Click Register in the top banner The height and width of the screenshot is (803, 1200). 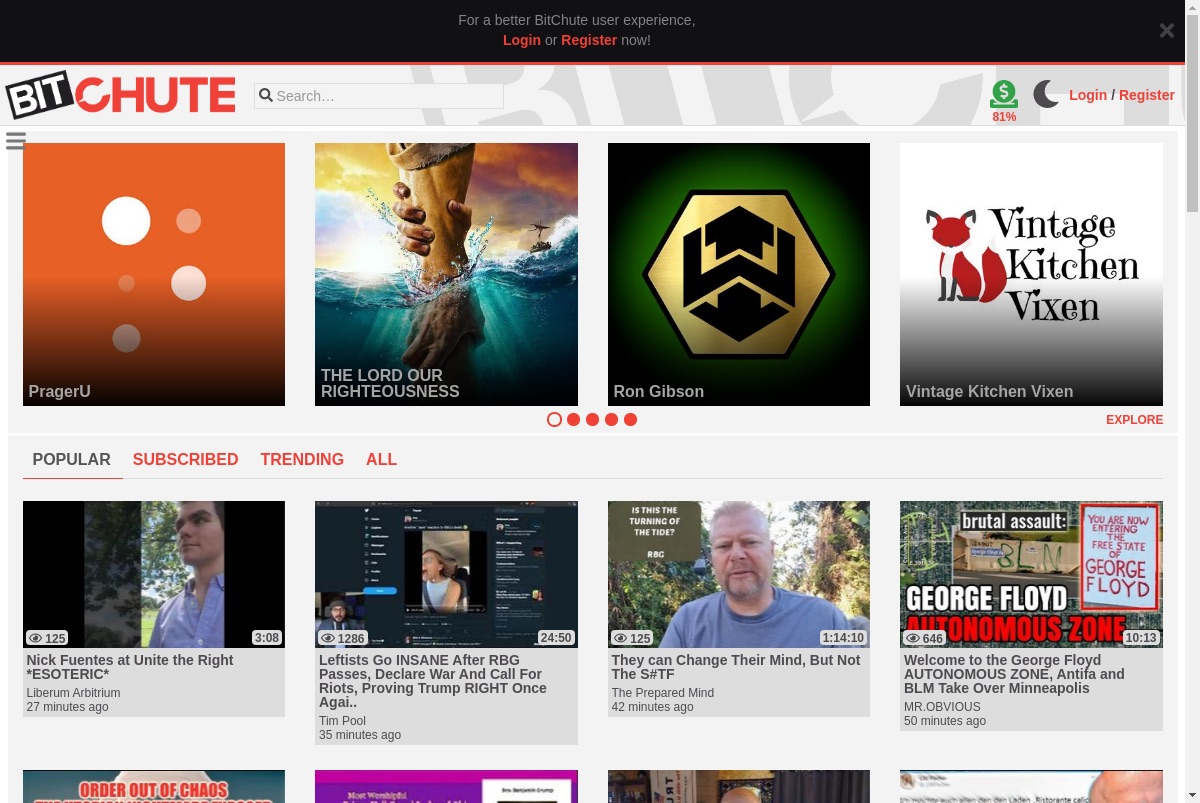click(589, 40)
